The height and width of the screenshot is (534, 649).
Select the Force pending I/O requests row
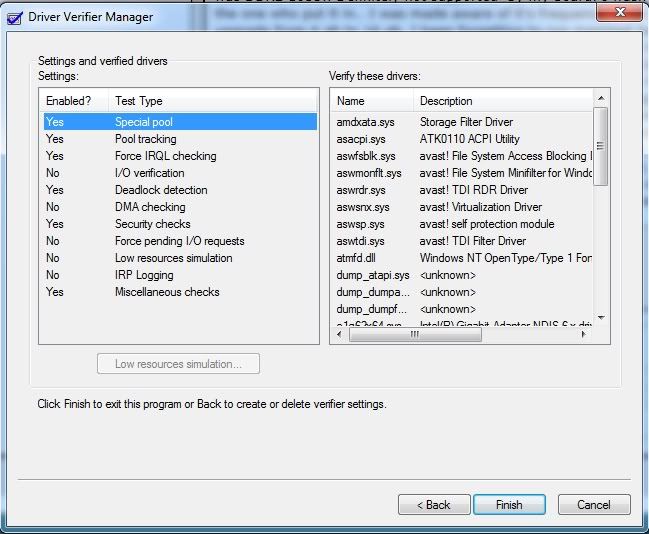tap(180, 241)
